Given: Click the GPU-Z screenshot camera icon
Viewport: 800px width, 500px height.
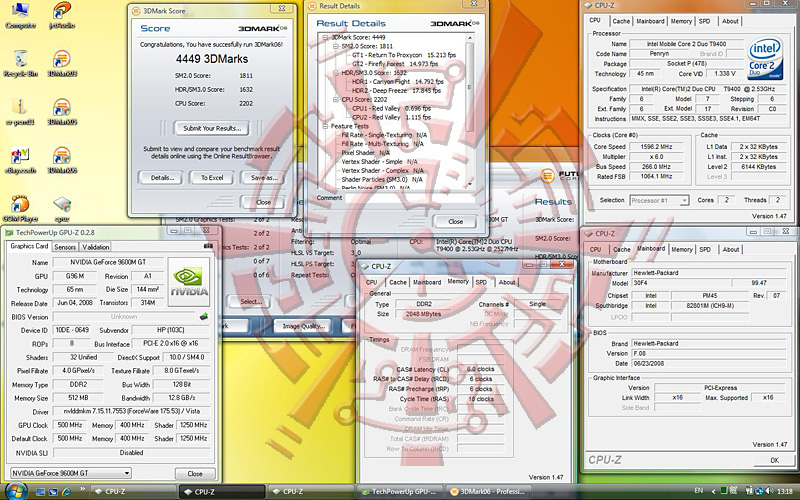Looking at the screenshot, I should [208, 246].
